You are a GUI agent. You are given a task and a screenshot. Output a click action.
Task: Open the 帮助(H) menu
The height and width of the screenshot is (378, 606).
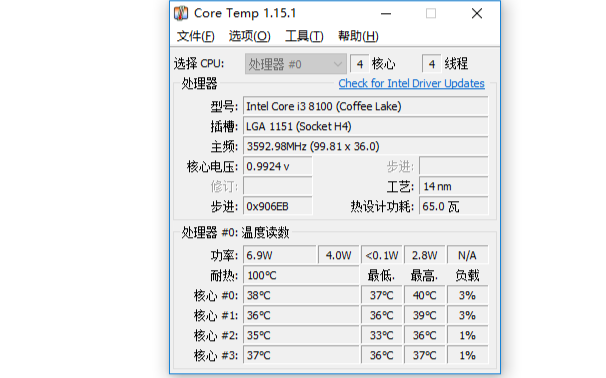pyautogui.click(x=358, y=36)
